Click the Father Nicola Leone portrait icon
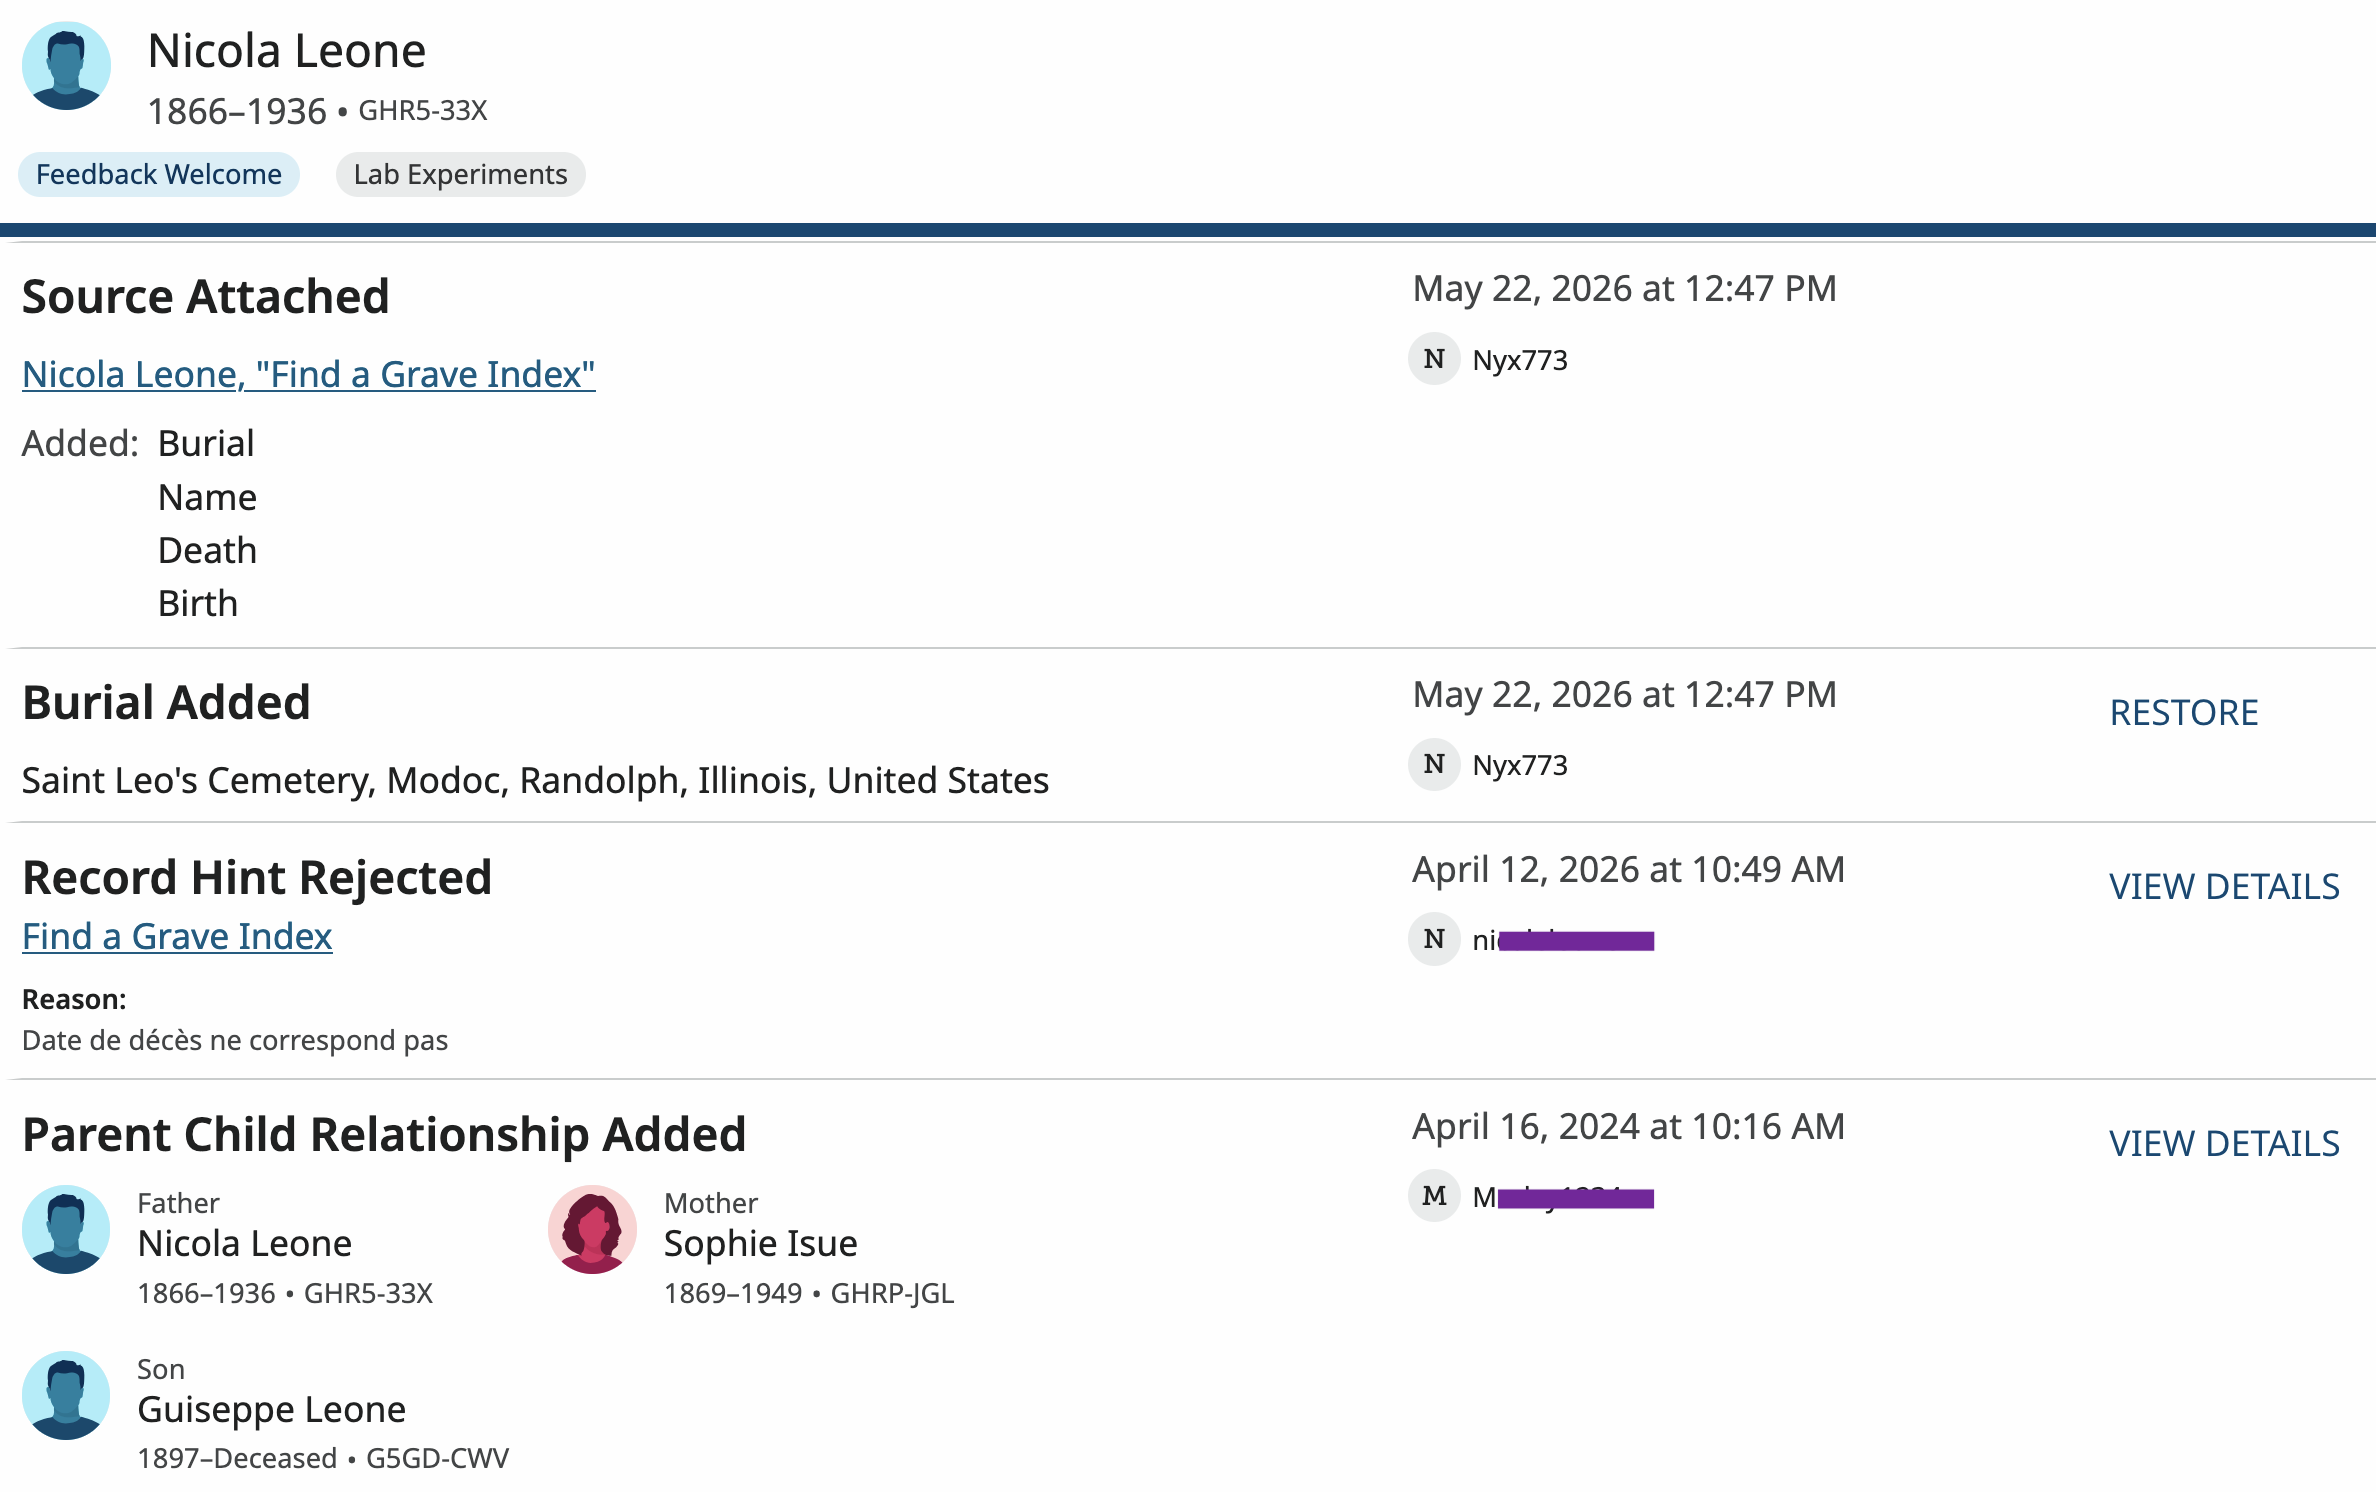 pos(66,1229)
